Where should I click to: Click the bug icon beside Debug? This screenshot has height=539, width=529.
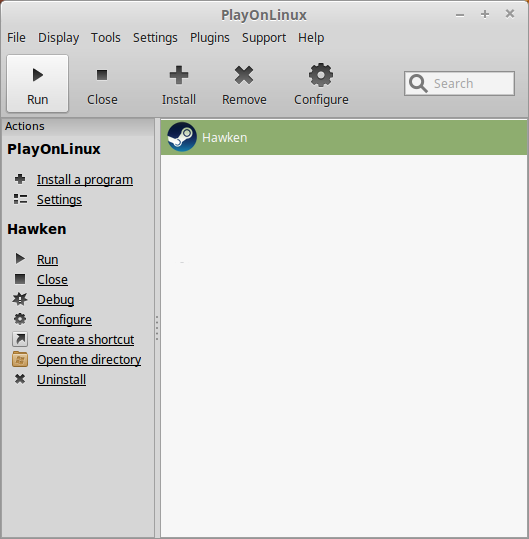pyautogui.click(x=20, y=299)
